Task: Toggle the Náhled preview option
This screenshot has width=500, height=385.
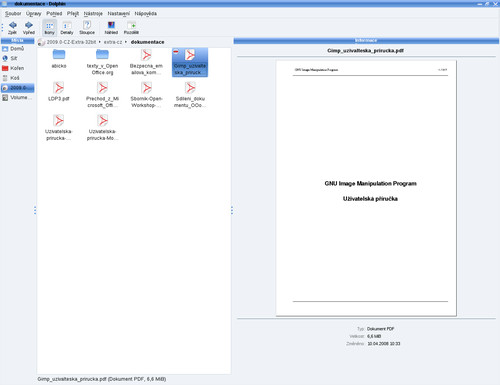Action: point(111,28)
